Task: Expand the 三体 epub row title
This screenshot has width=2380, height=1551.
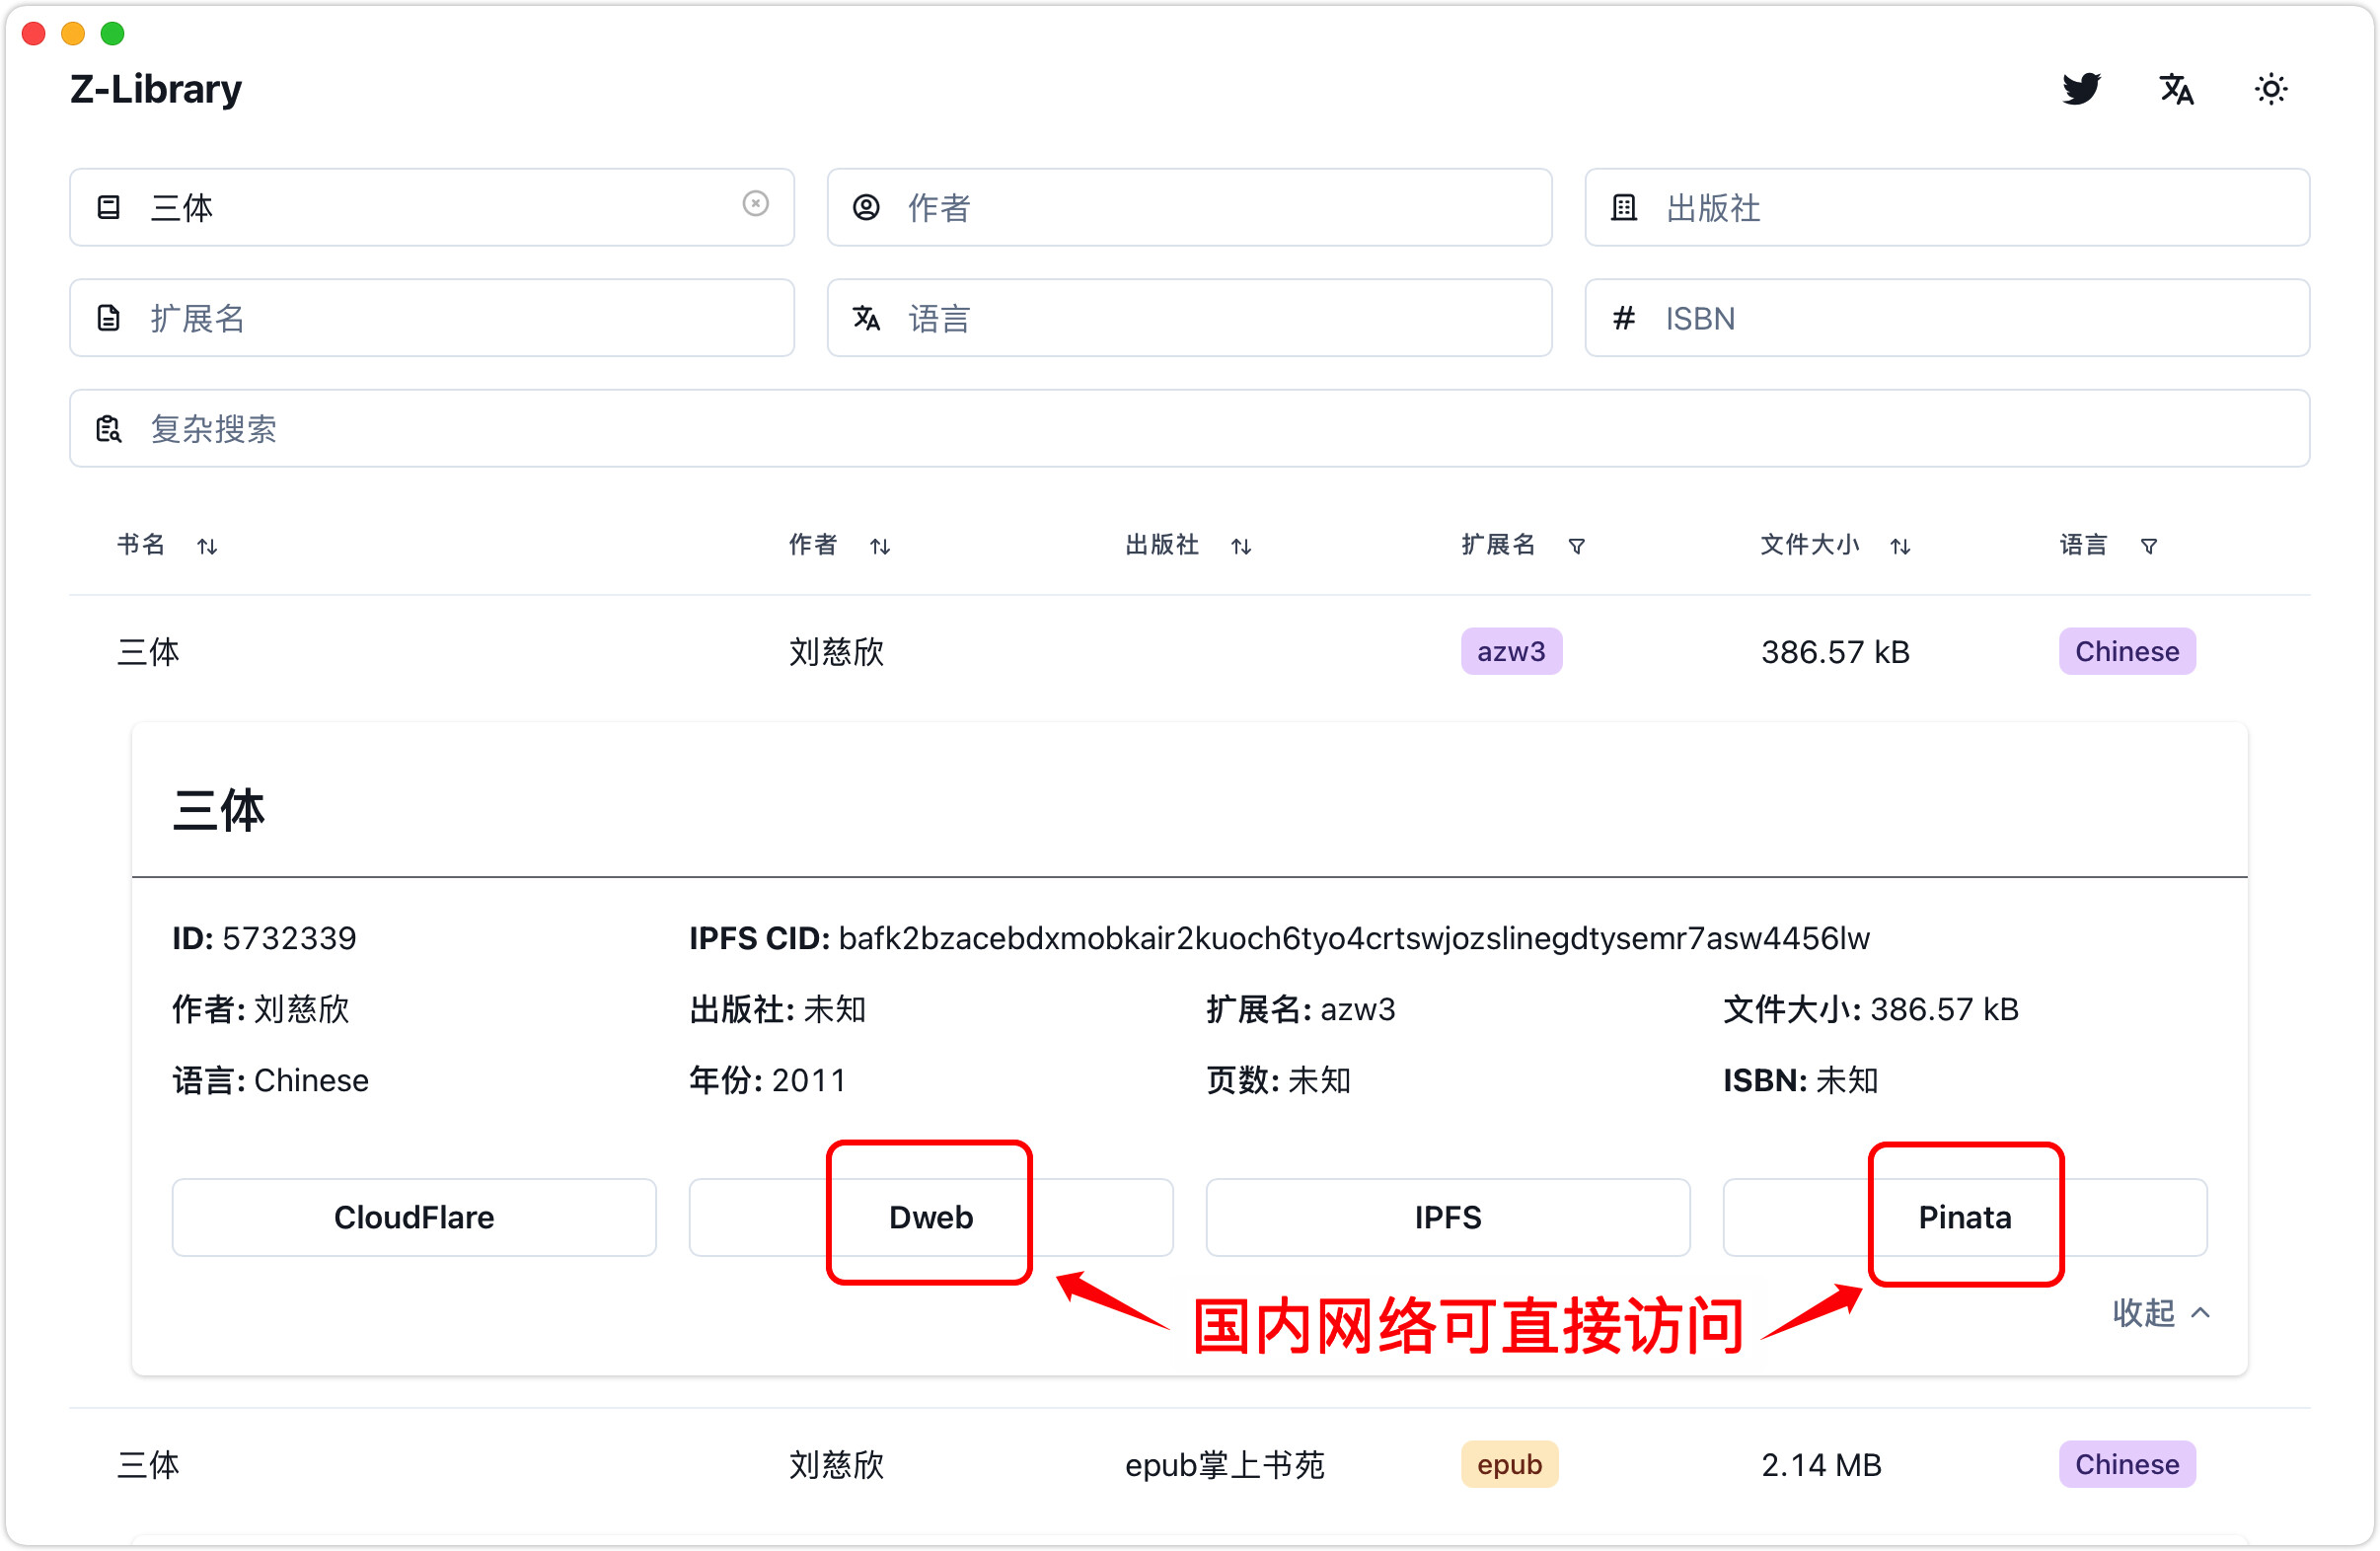Action: click(x=148, y=1465)
